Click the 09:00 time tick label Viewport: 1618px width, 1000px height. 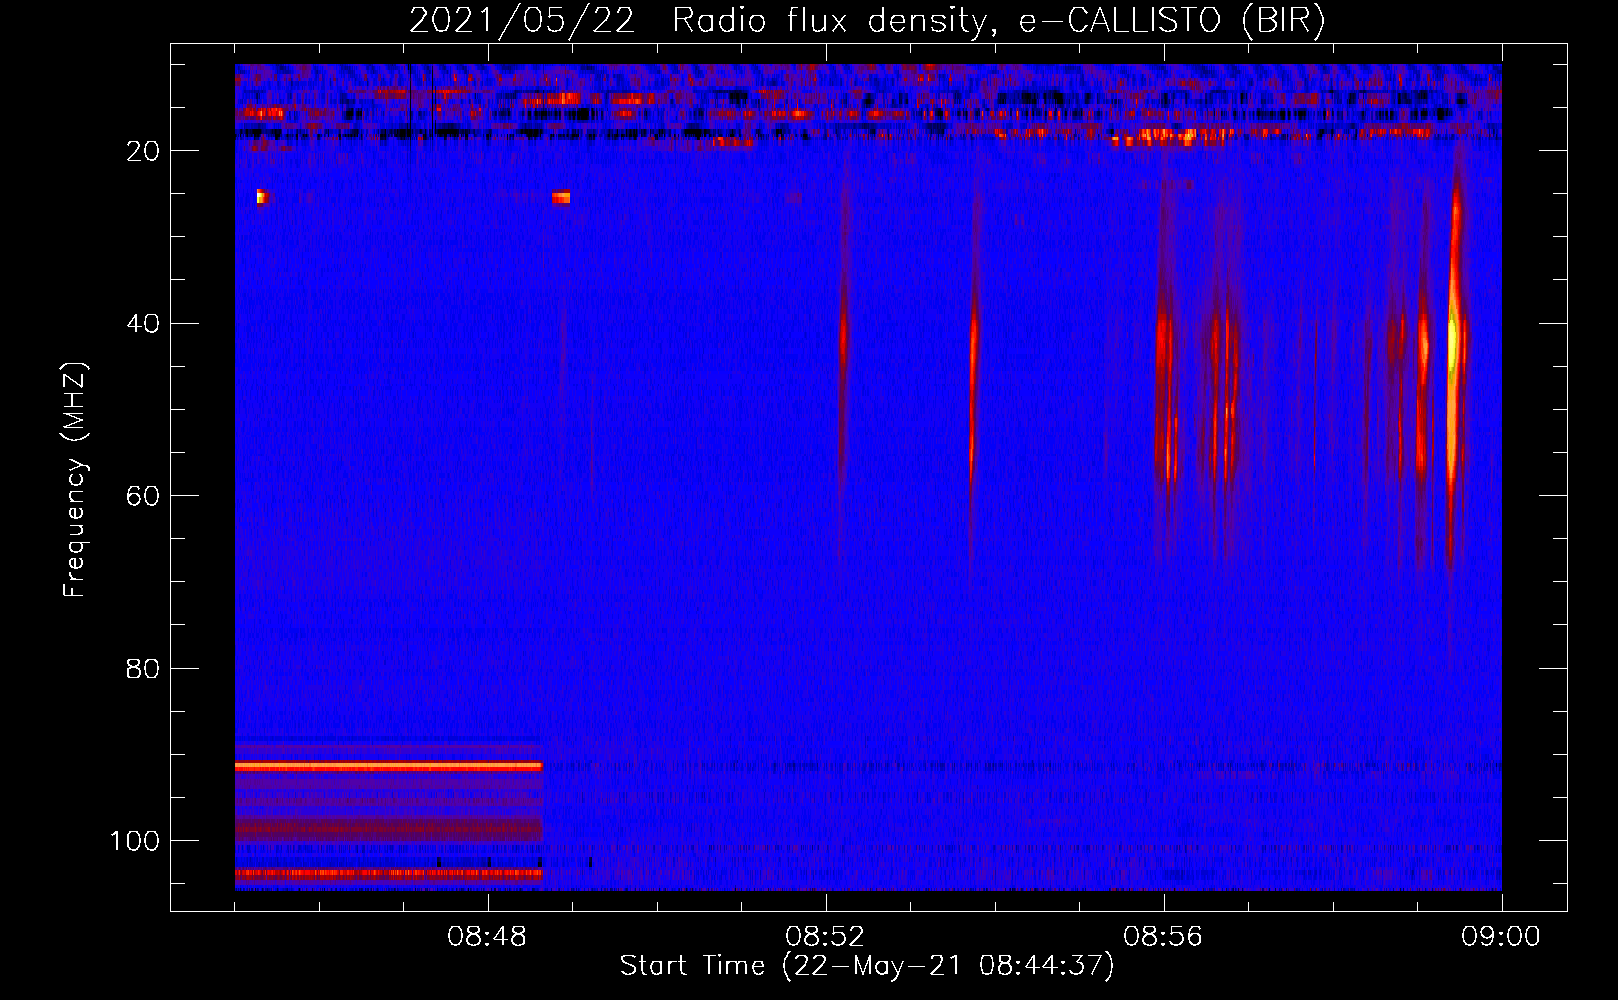coord(1501,937)
